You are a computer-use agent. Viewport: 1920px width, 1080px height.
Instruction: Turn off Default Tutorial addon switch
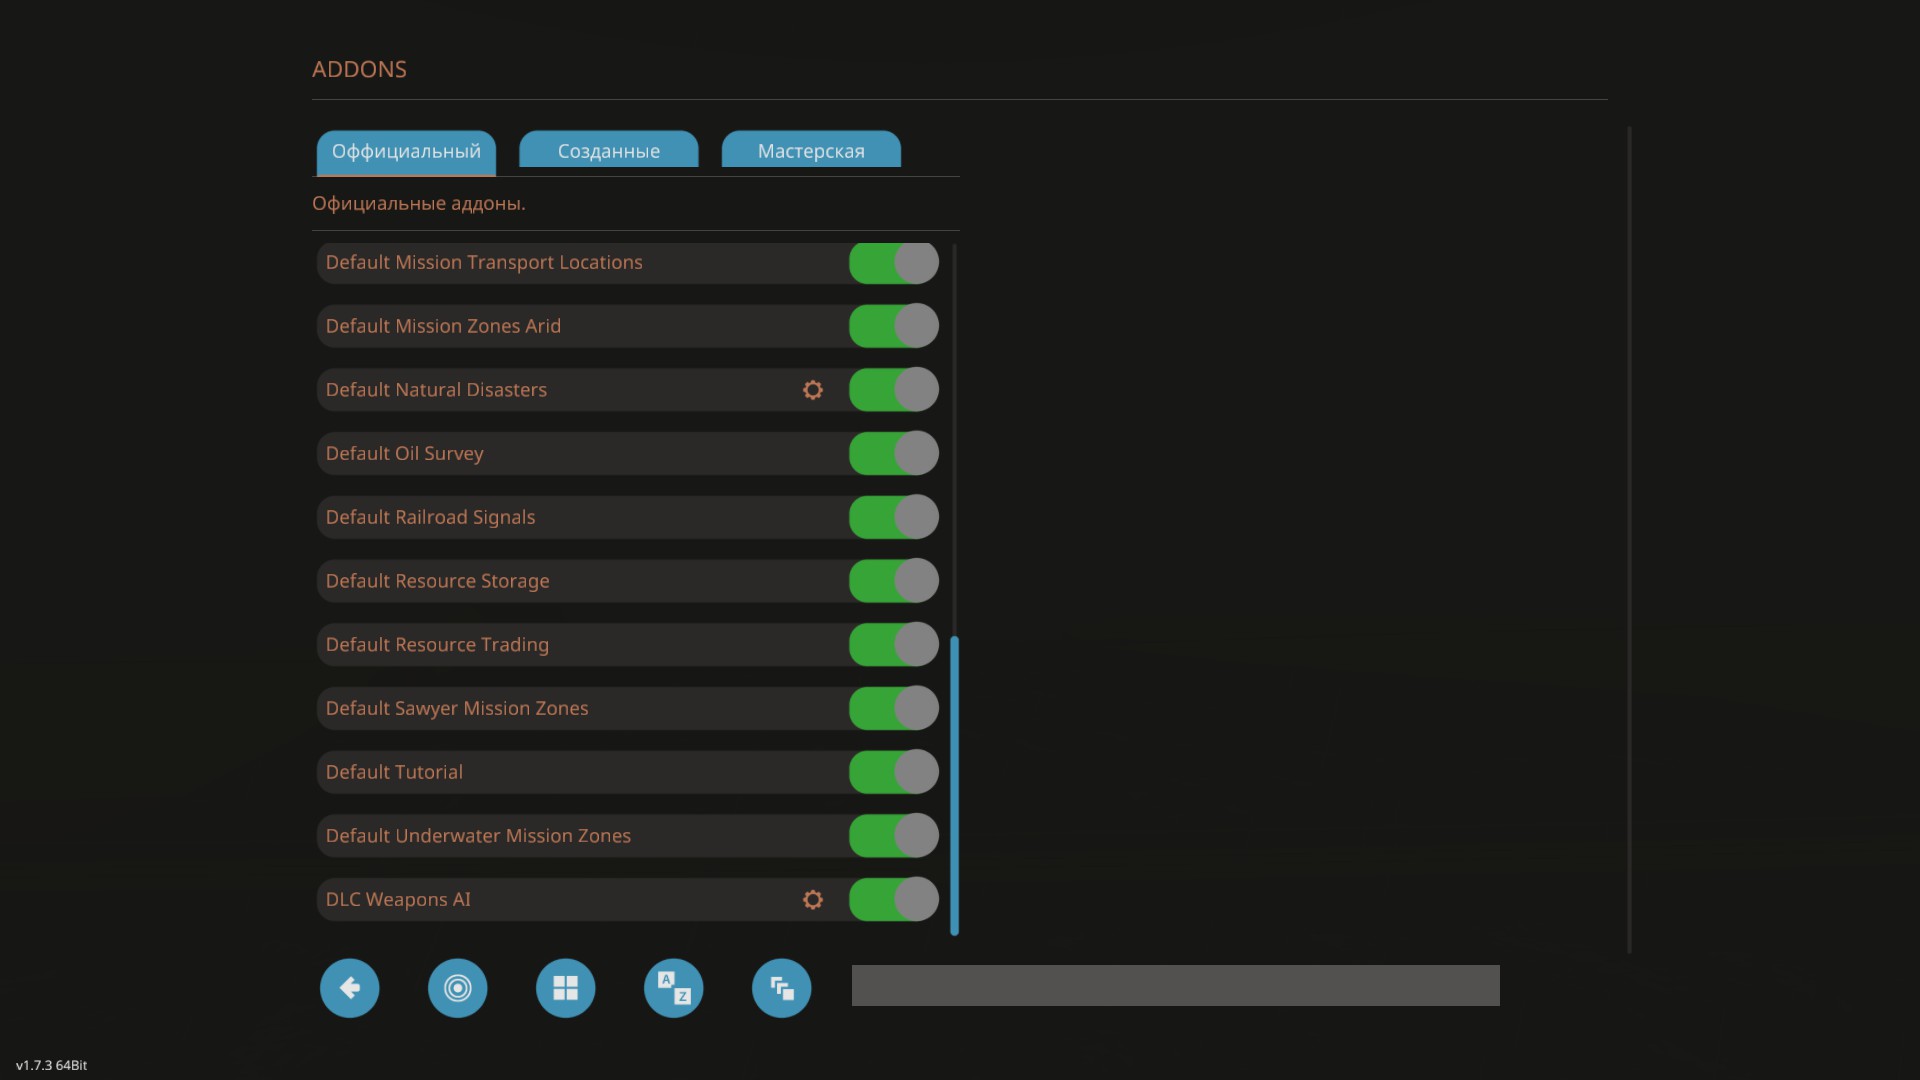[893, 772]
